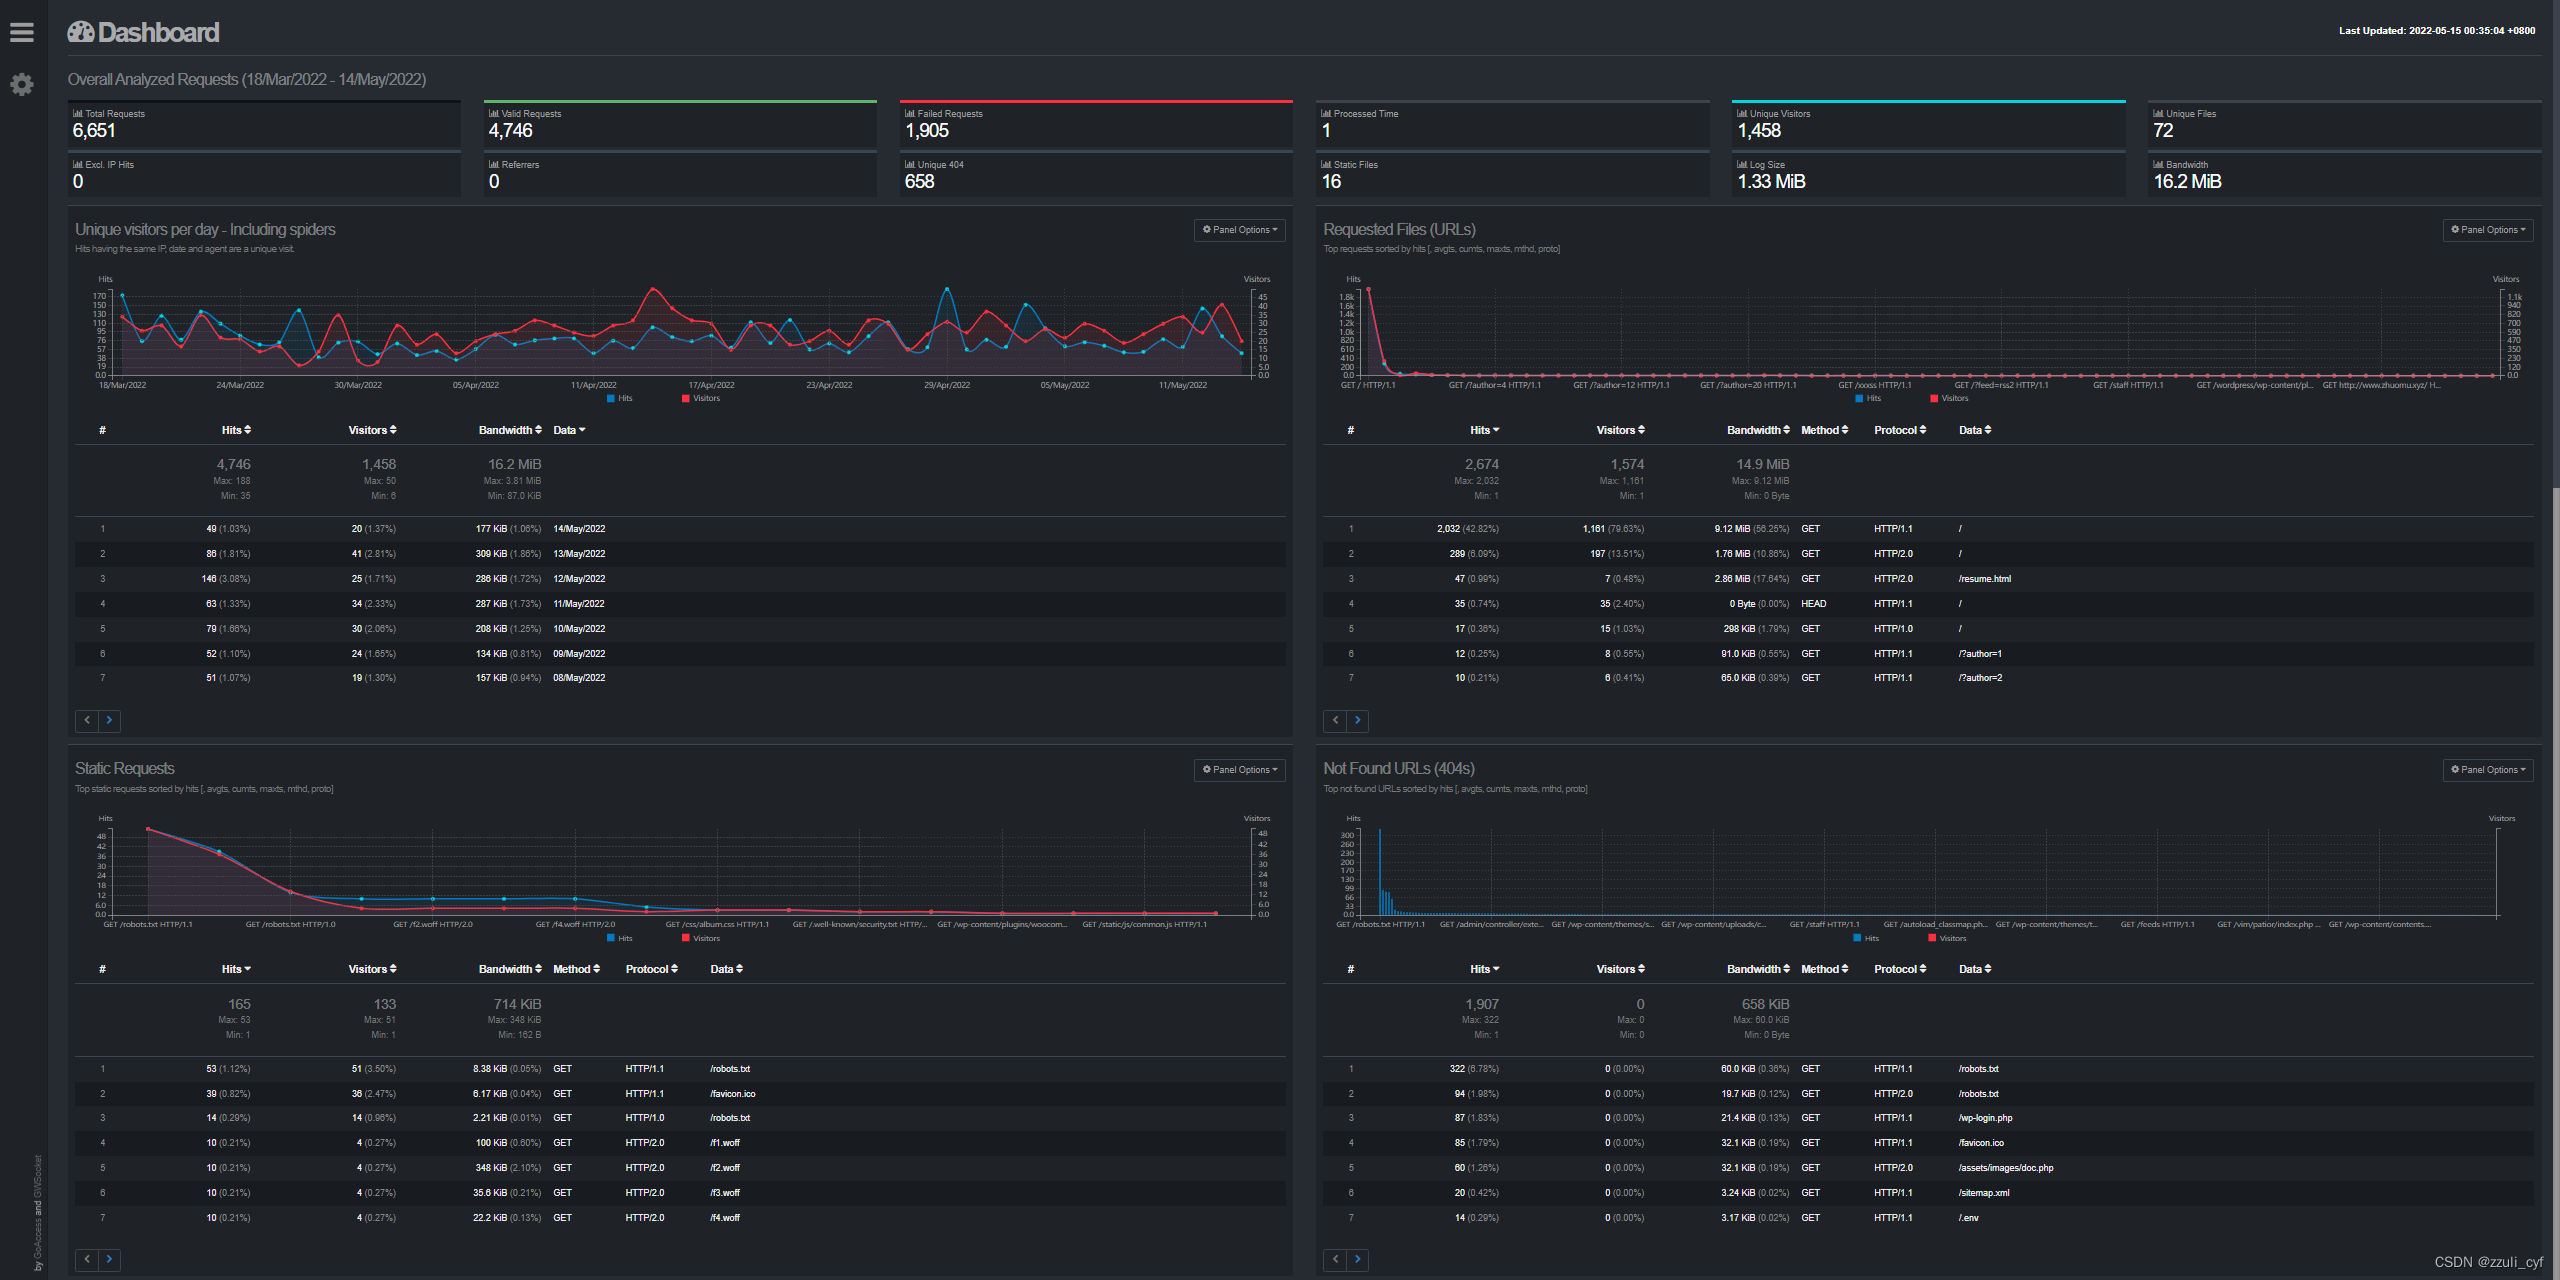Toggle Hits series in Static Requests legend
This screenshot has height=1280, width=2560.
[x=619, y=938]
